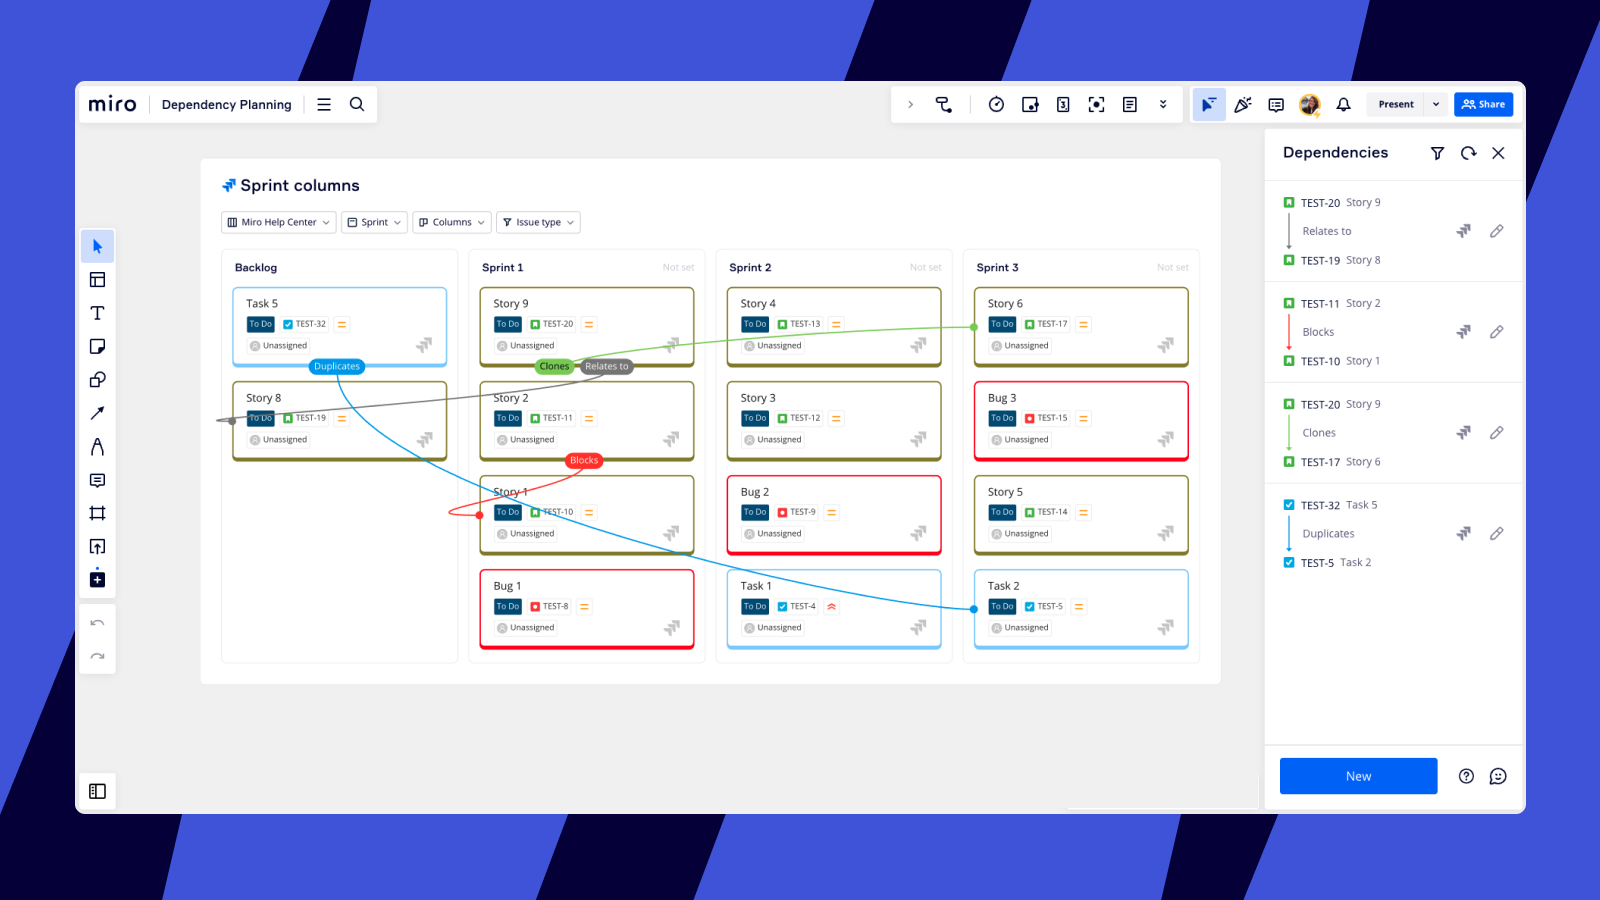The height and width of the screenshot is (900, 1600).
Task: Open the Sticky note tool
Action: pyautogui.click(x=97, y=346)
